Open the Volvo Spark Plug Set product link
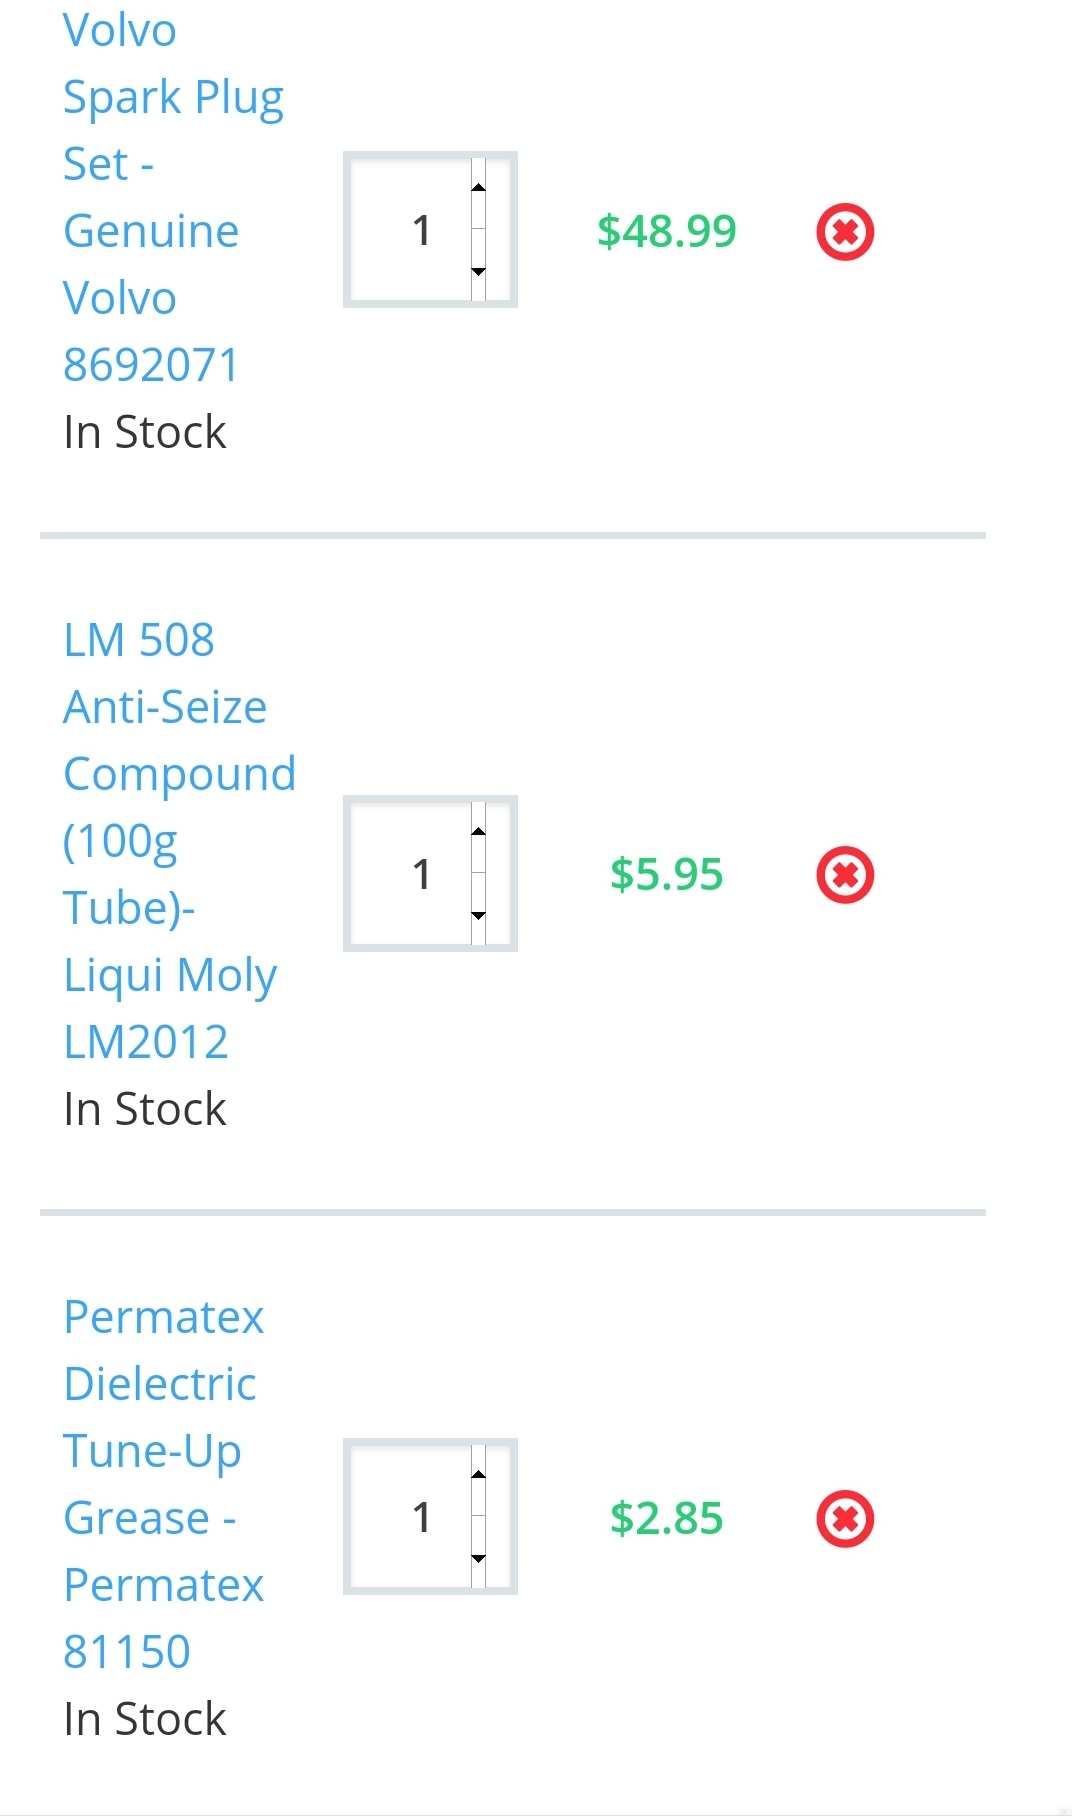The height and width of the screenshot is (1816, 1072). 172,98
